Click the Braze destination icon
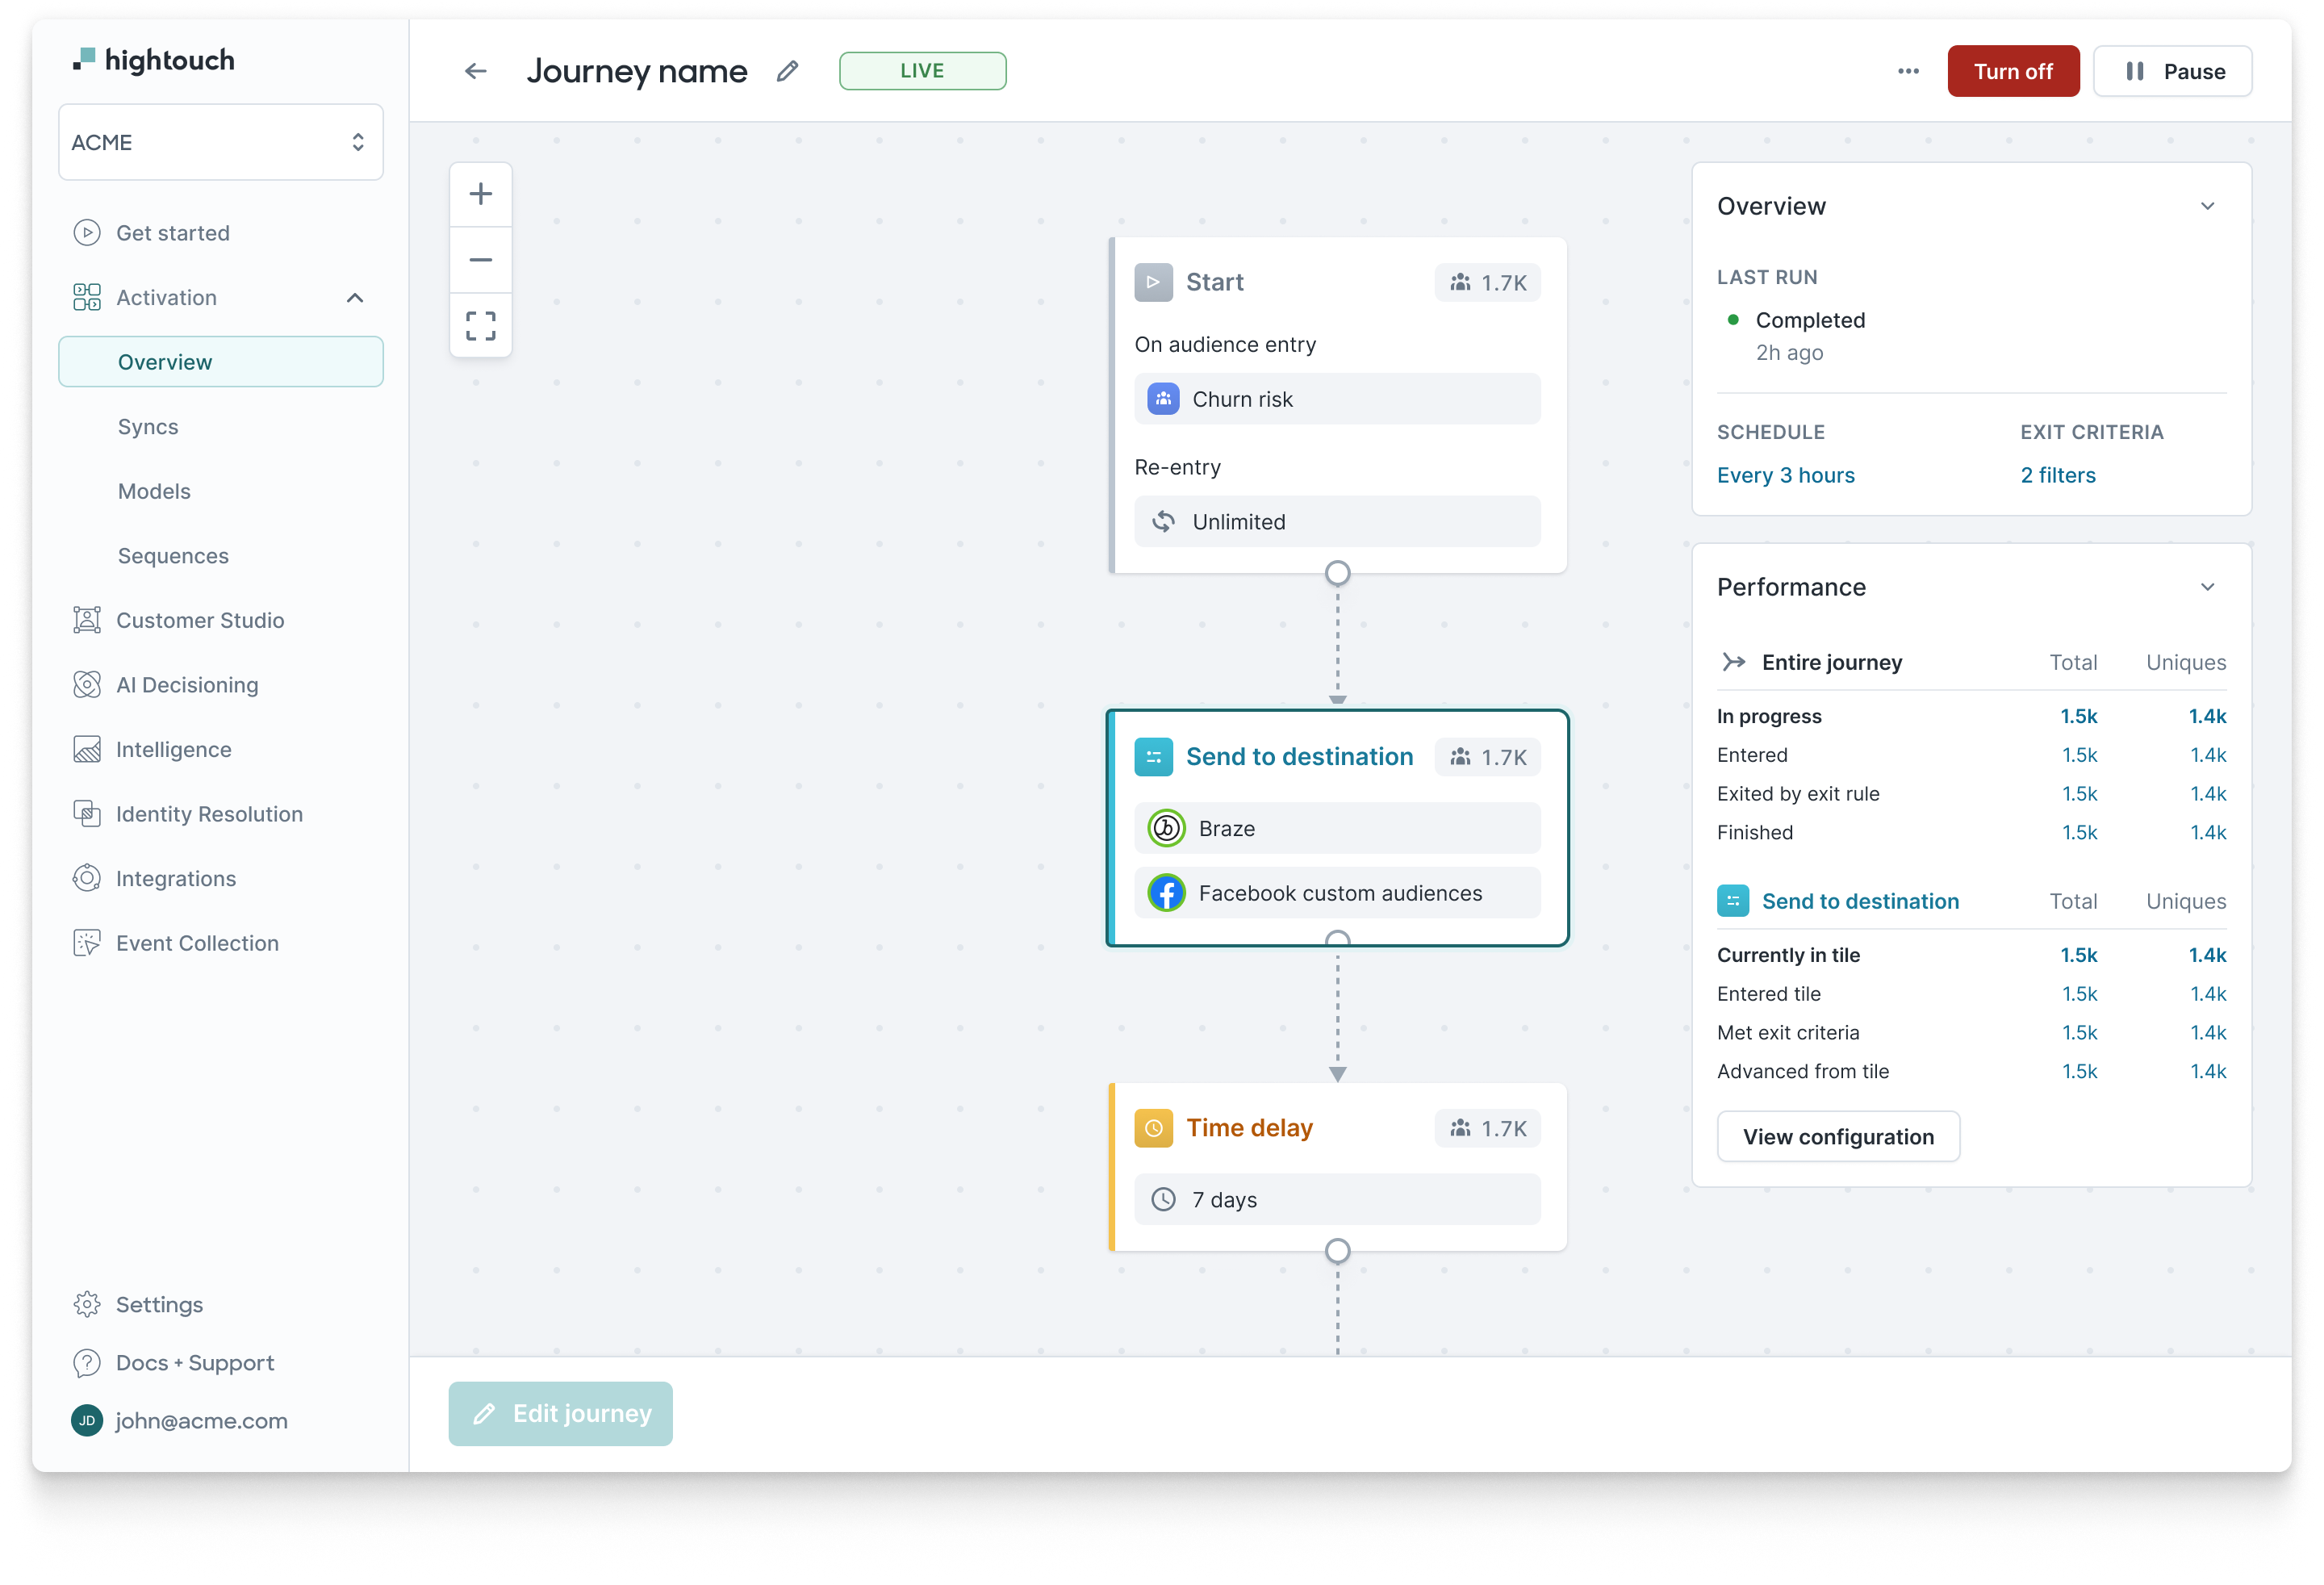The width and height of the screenshot is (2324, 1585). (1166, 828)
